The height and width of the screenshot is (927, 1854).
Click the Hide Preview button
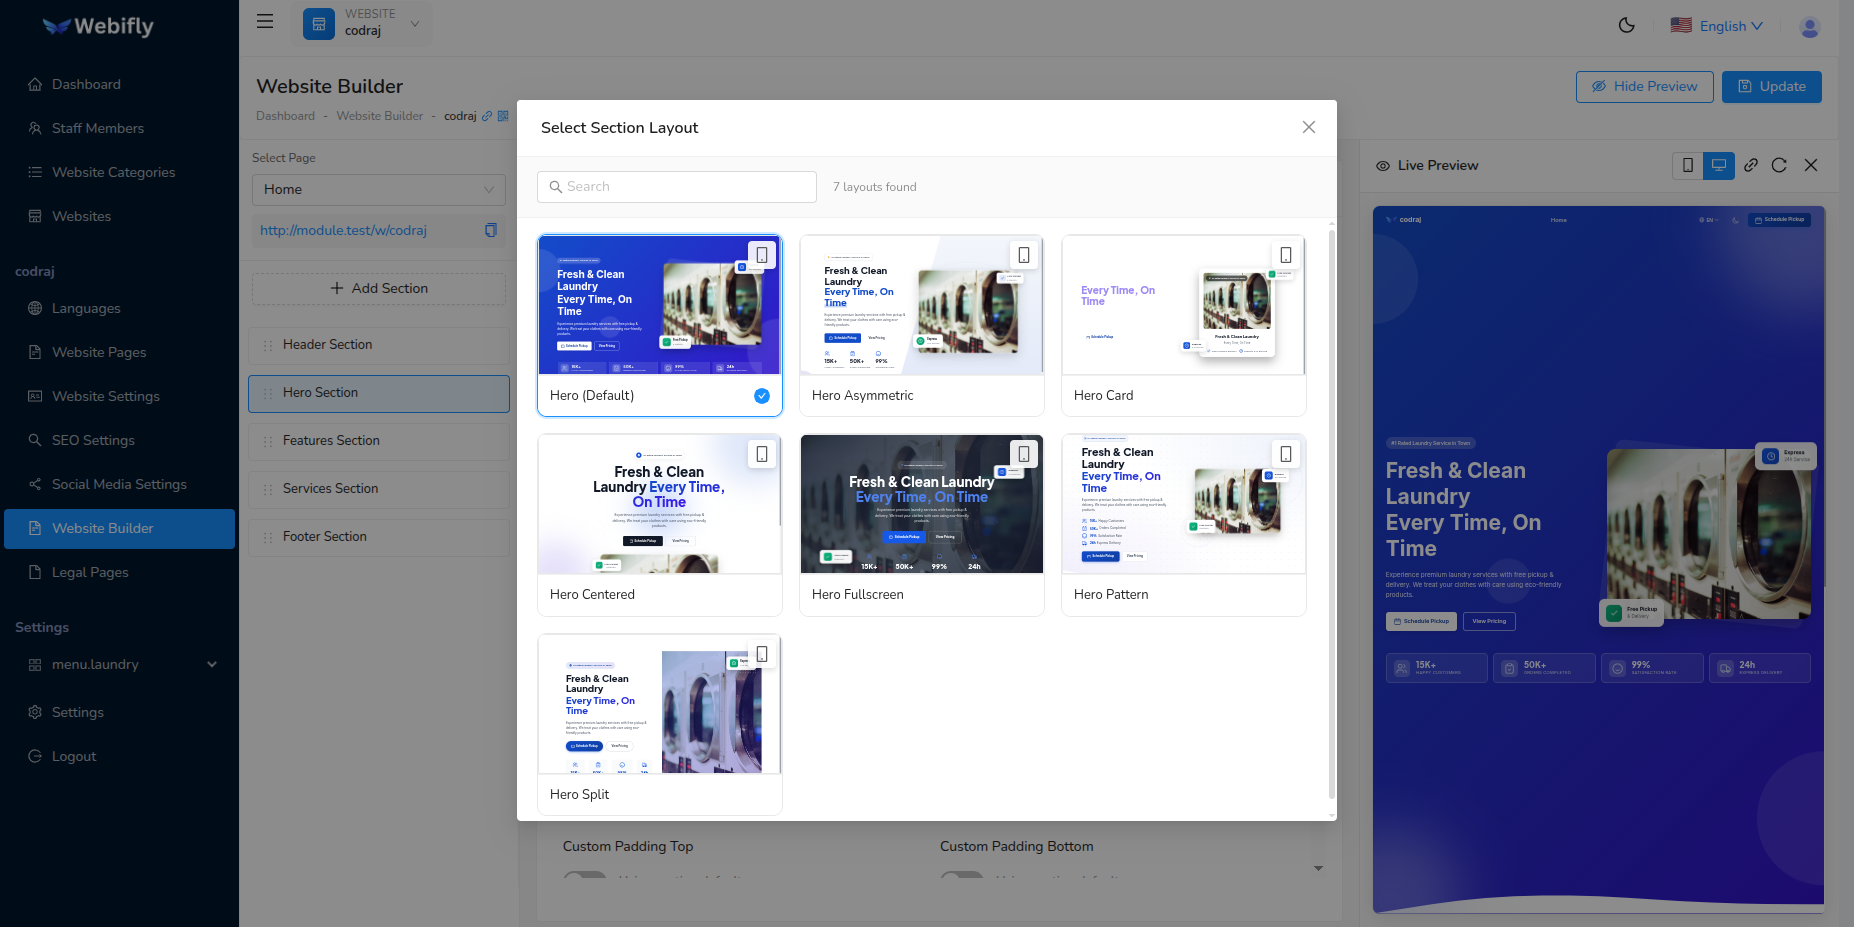[1644, 87]
